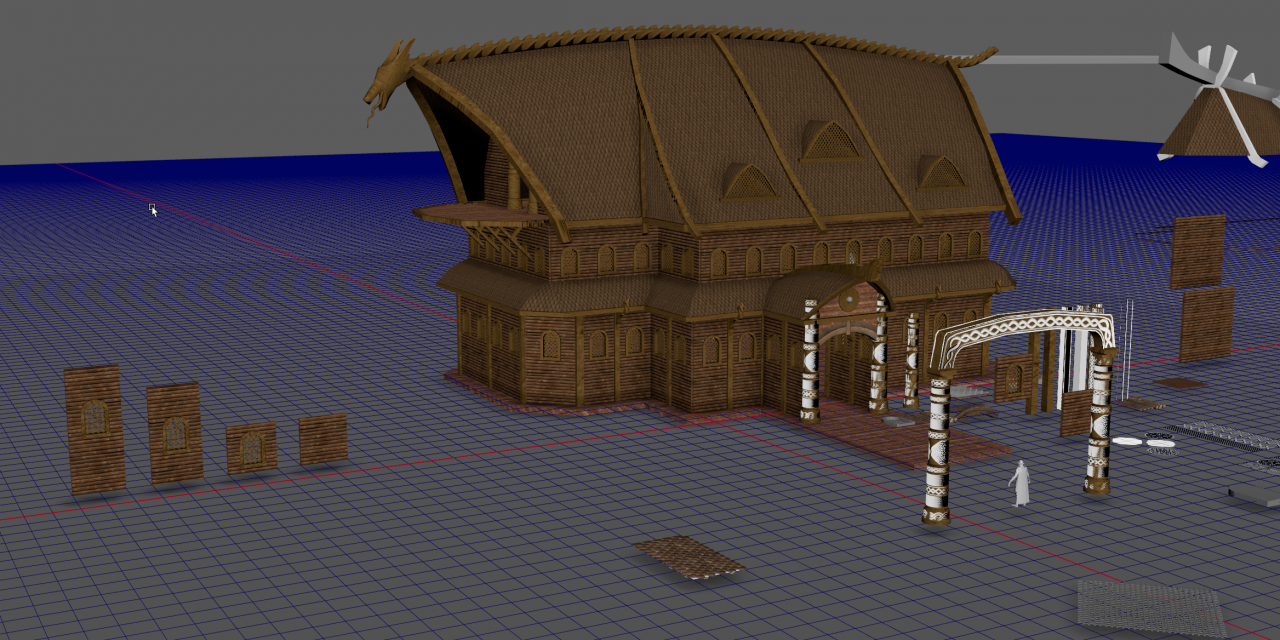This screenshot has width=1280, height=640.
Task: Select the flat roof tile patch on ground
Action: (690, 557)
